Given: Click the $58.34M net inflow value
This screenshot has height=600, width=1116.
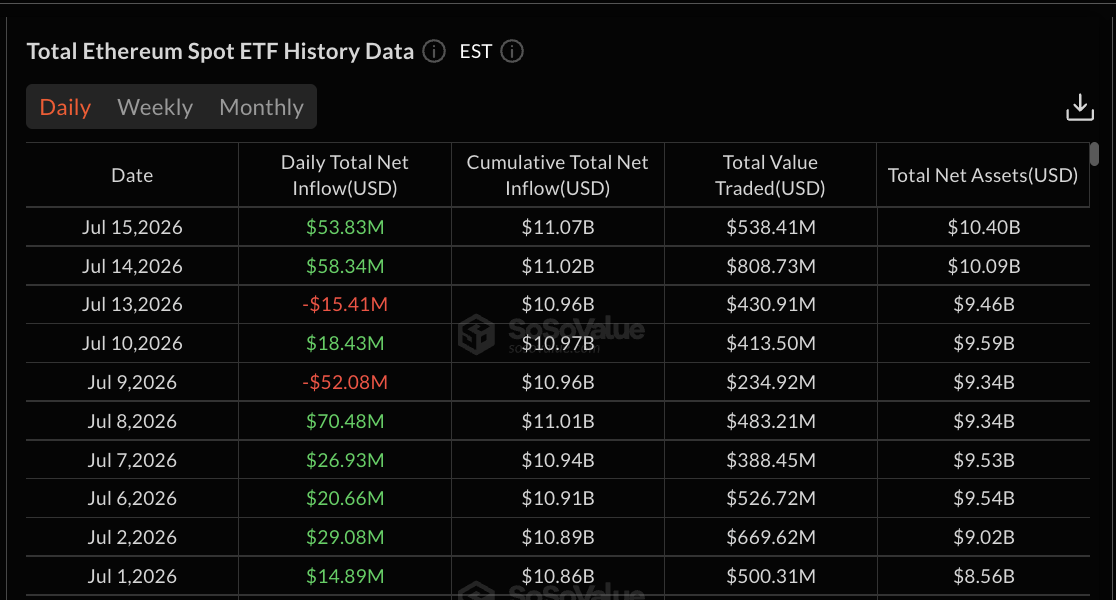Looking at the screenshot, I should point(345,266).
